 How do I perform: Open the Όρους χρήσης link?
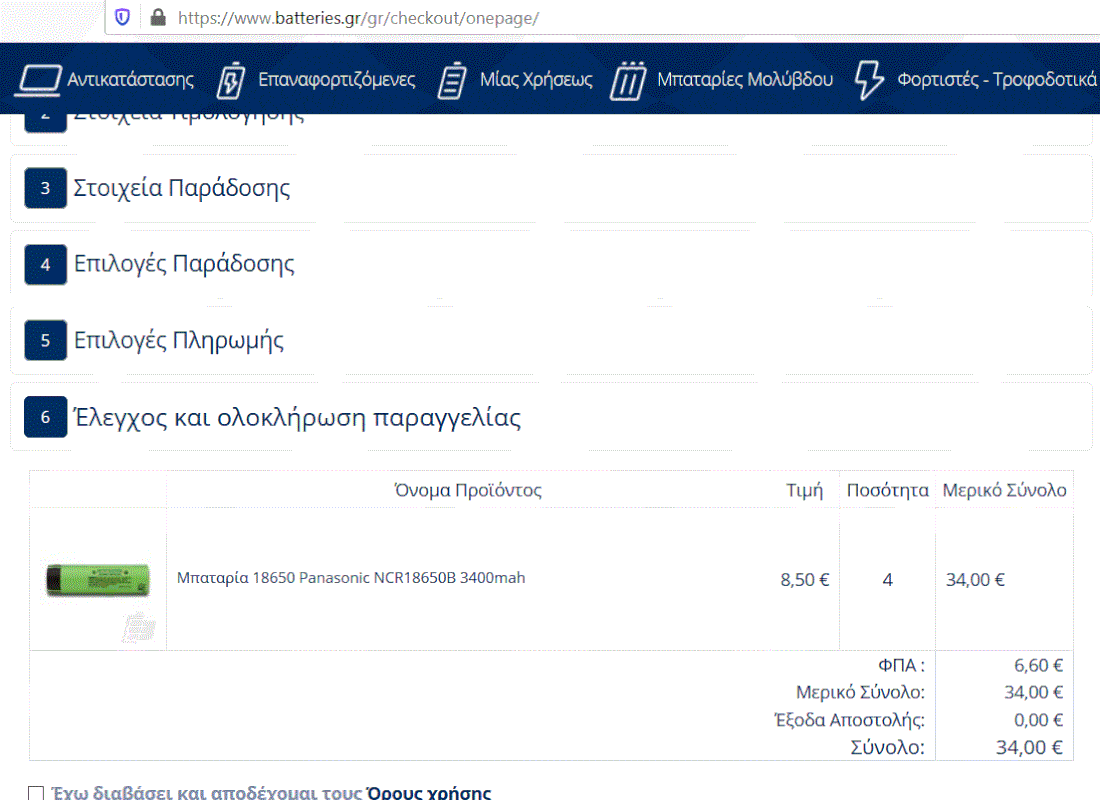429,793
